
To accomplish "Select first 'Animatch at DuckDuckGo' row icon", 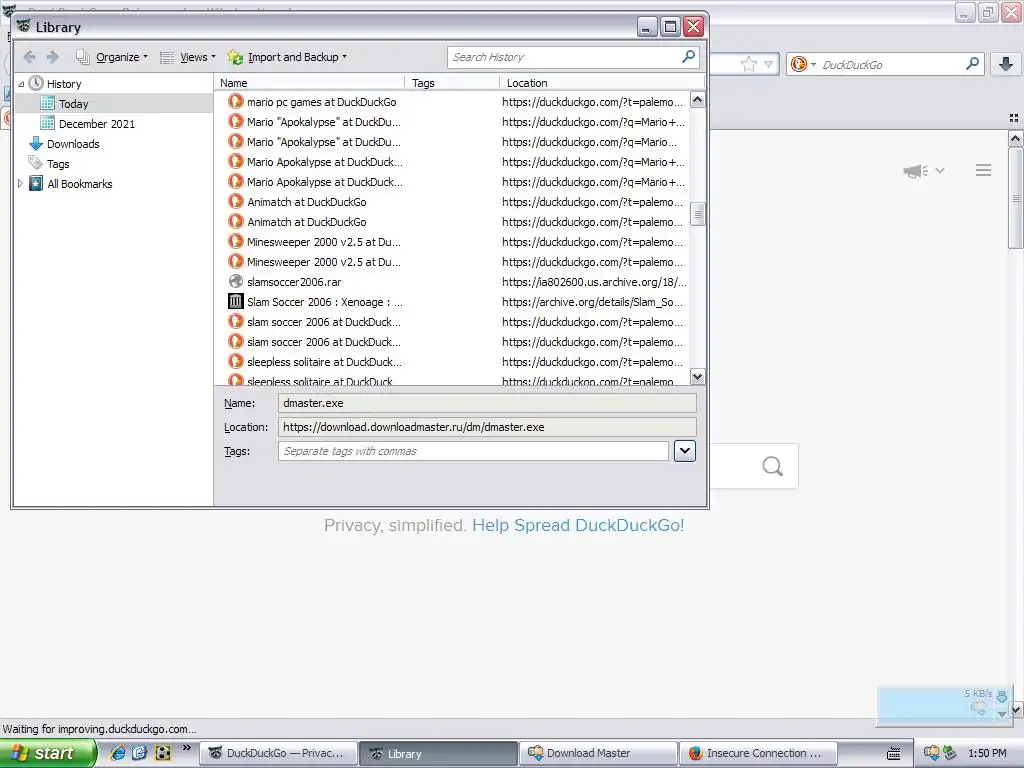I will coord(236,202).
